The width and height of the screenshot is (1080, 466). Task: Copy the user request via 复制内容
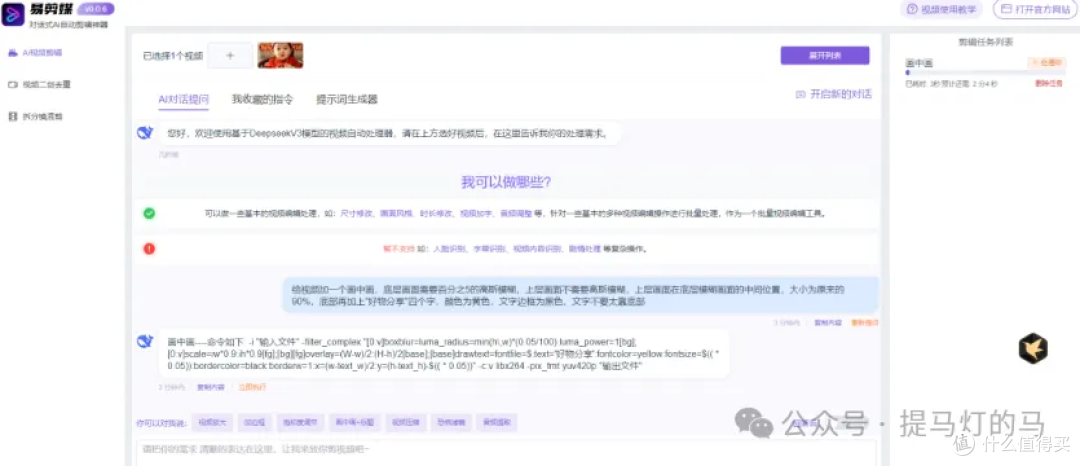(x=828, y=322)
